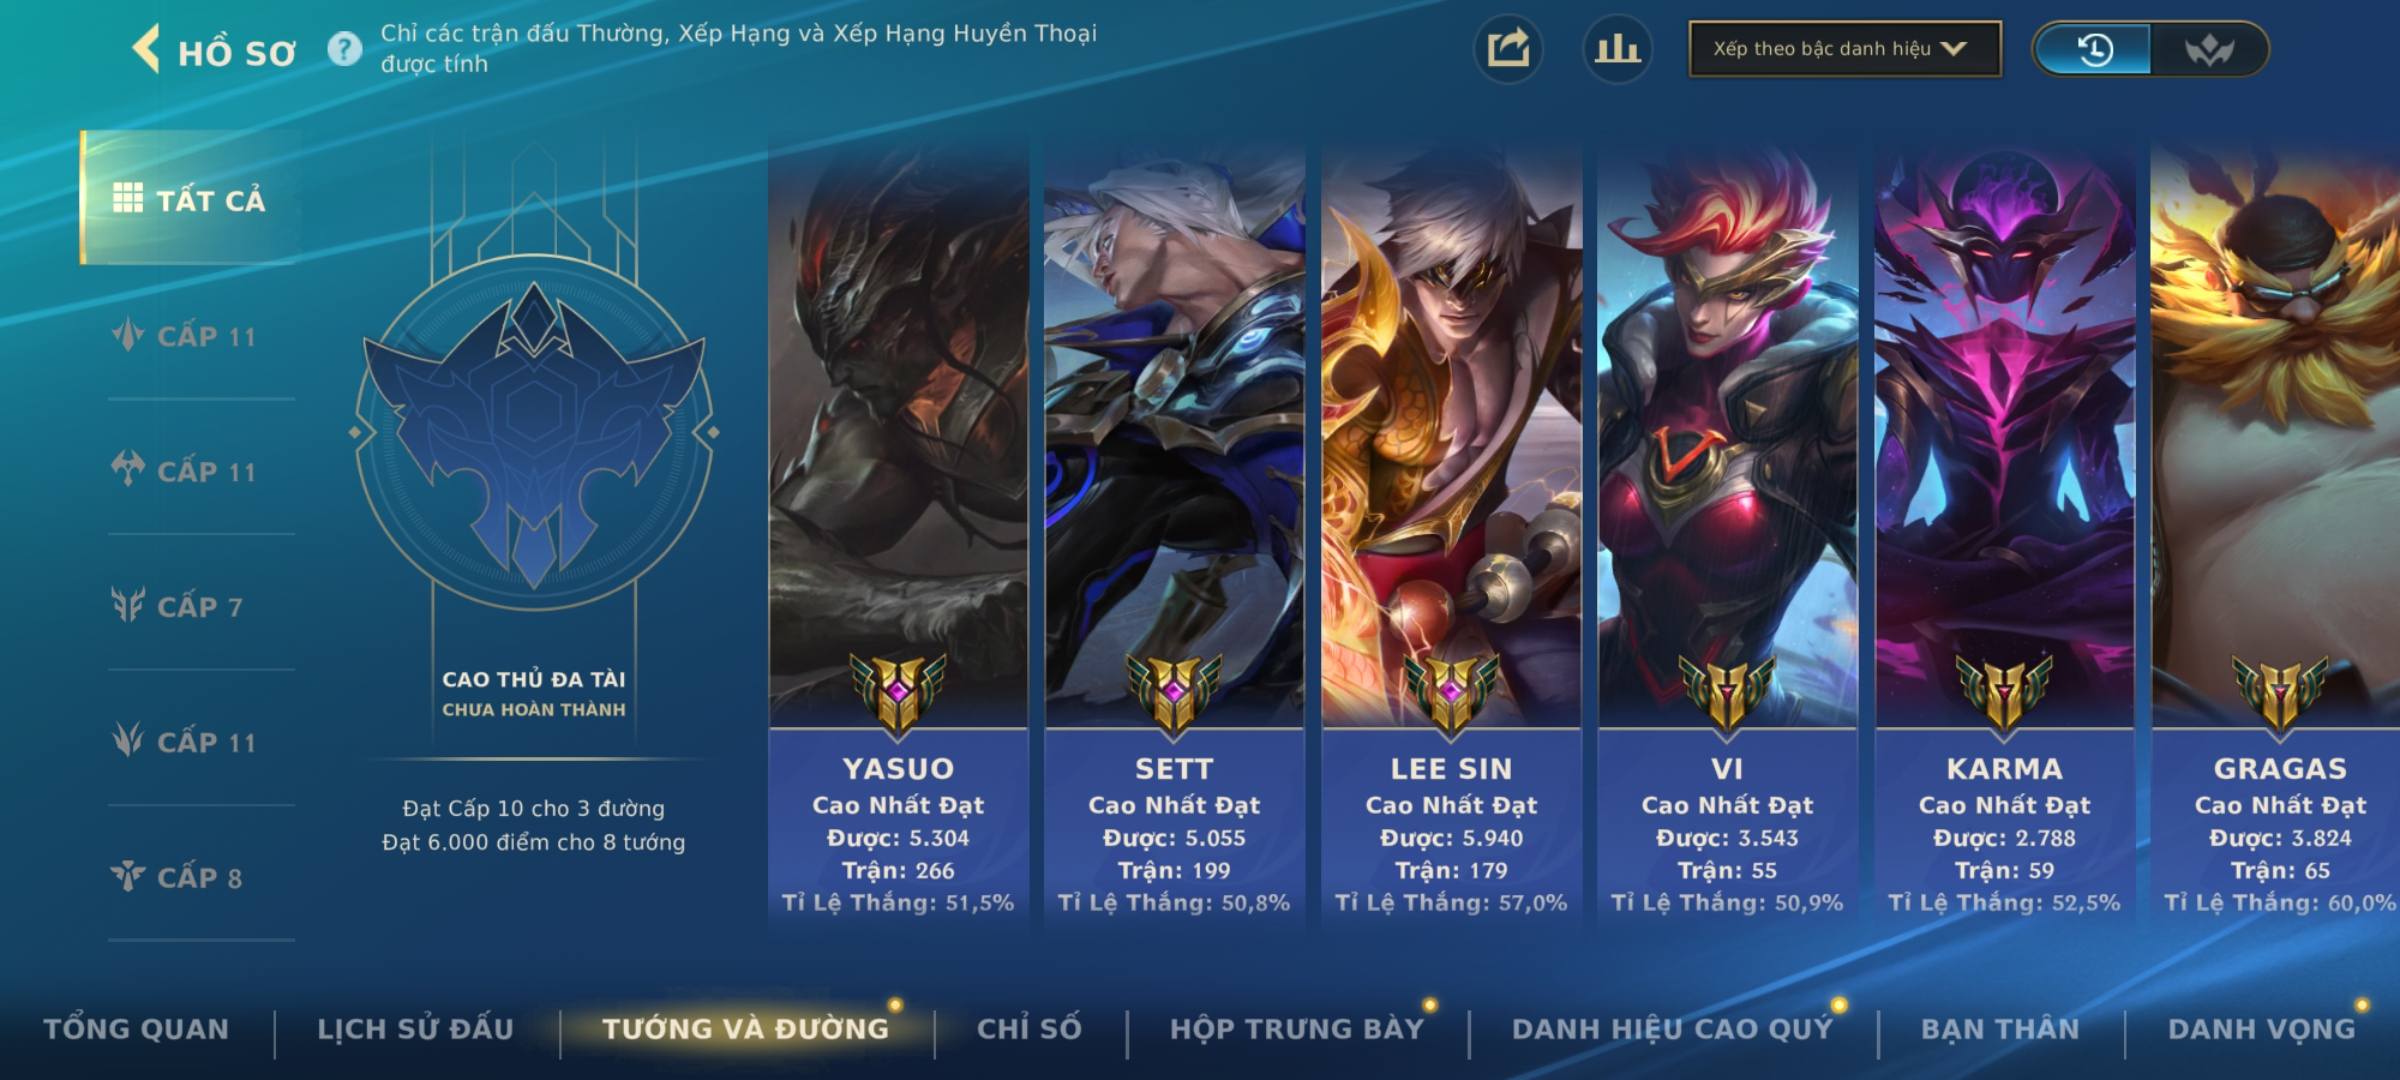Select the Tất Cả filter
This screenshot has height=1080, width=2400.
click(190, 198)
